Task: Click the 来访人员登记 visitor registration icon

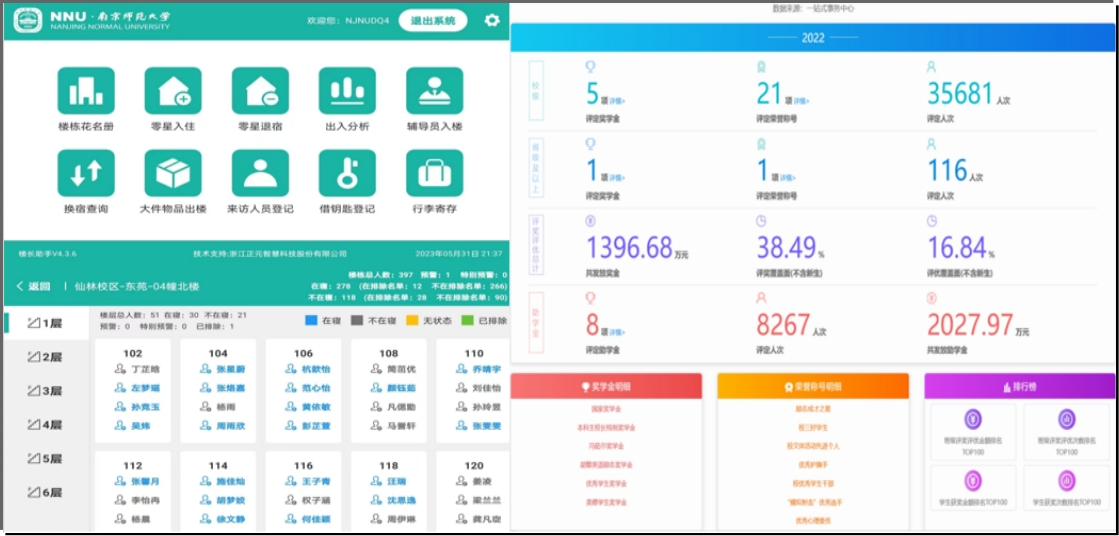Action: tap(260, 174)
